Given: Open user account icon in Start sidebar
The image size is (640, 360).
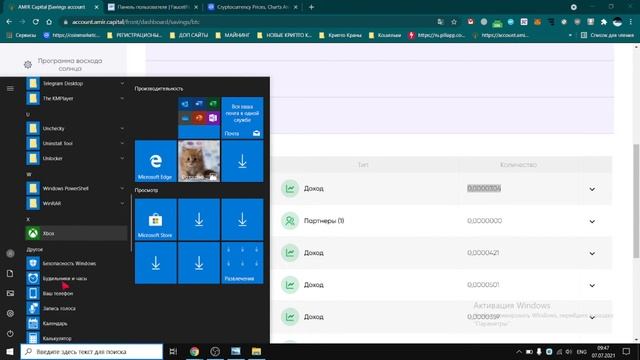Looking at the screenshot, I should (10, 253).
